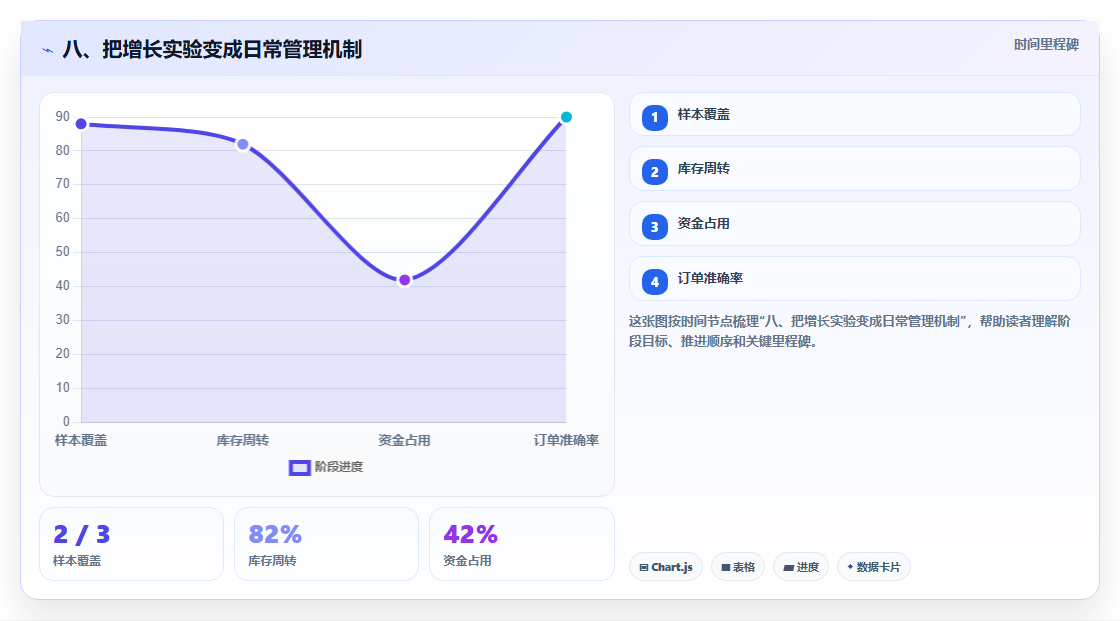
Task: Select the 资金占用 data point at 42
Action: point(404,280)
